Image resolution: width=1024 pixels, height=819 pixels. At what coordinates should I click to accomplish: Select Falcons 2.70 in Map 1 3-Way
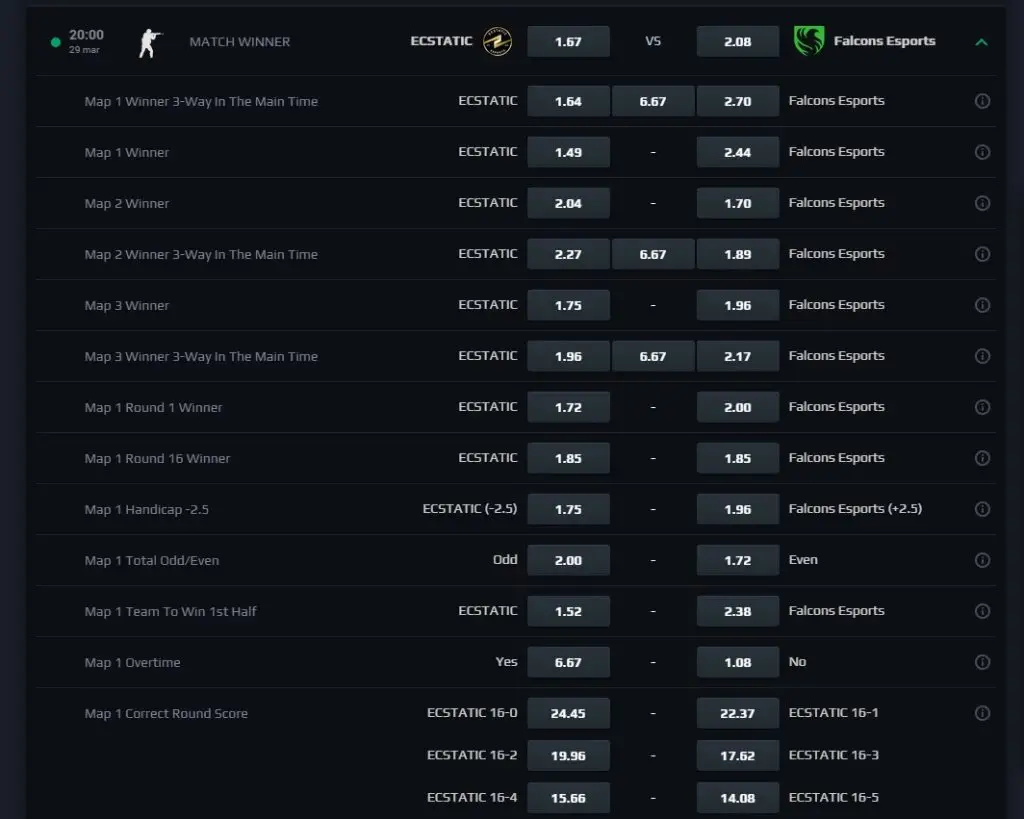coord(737,101)
